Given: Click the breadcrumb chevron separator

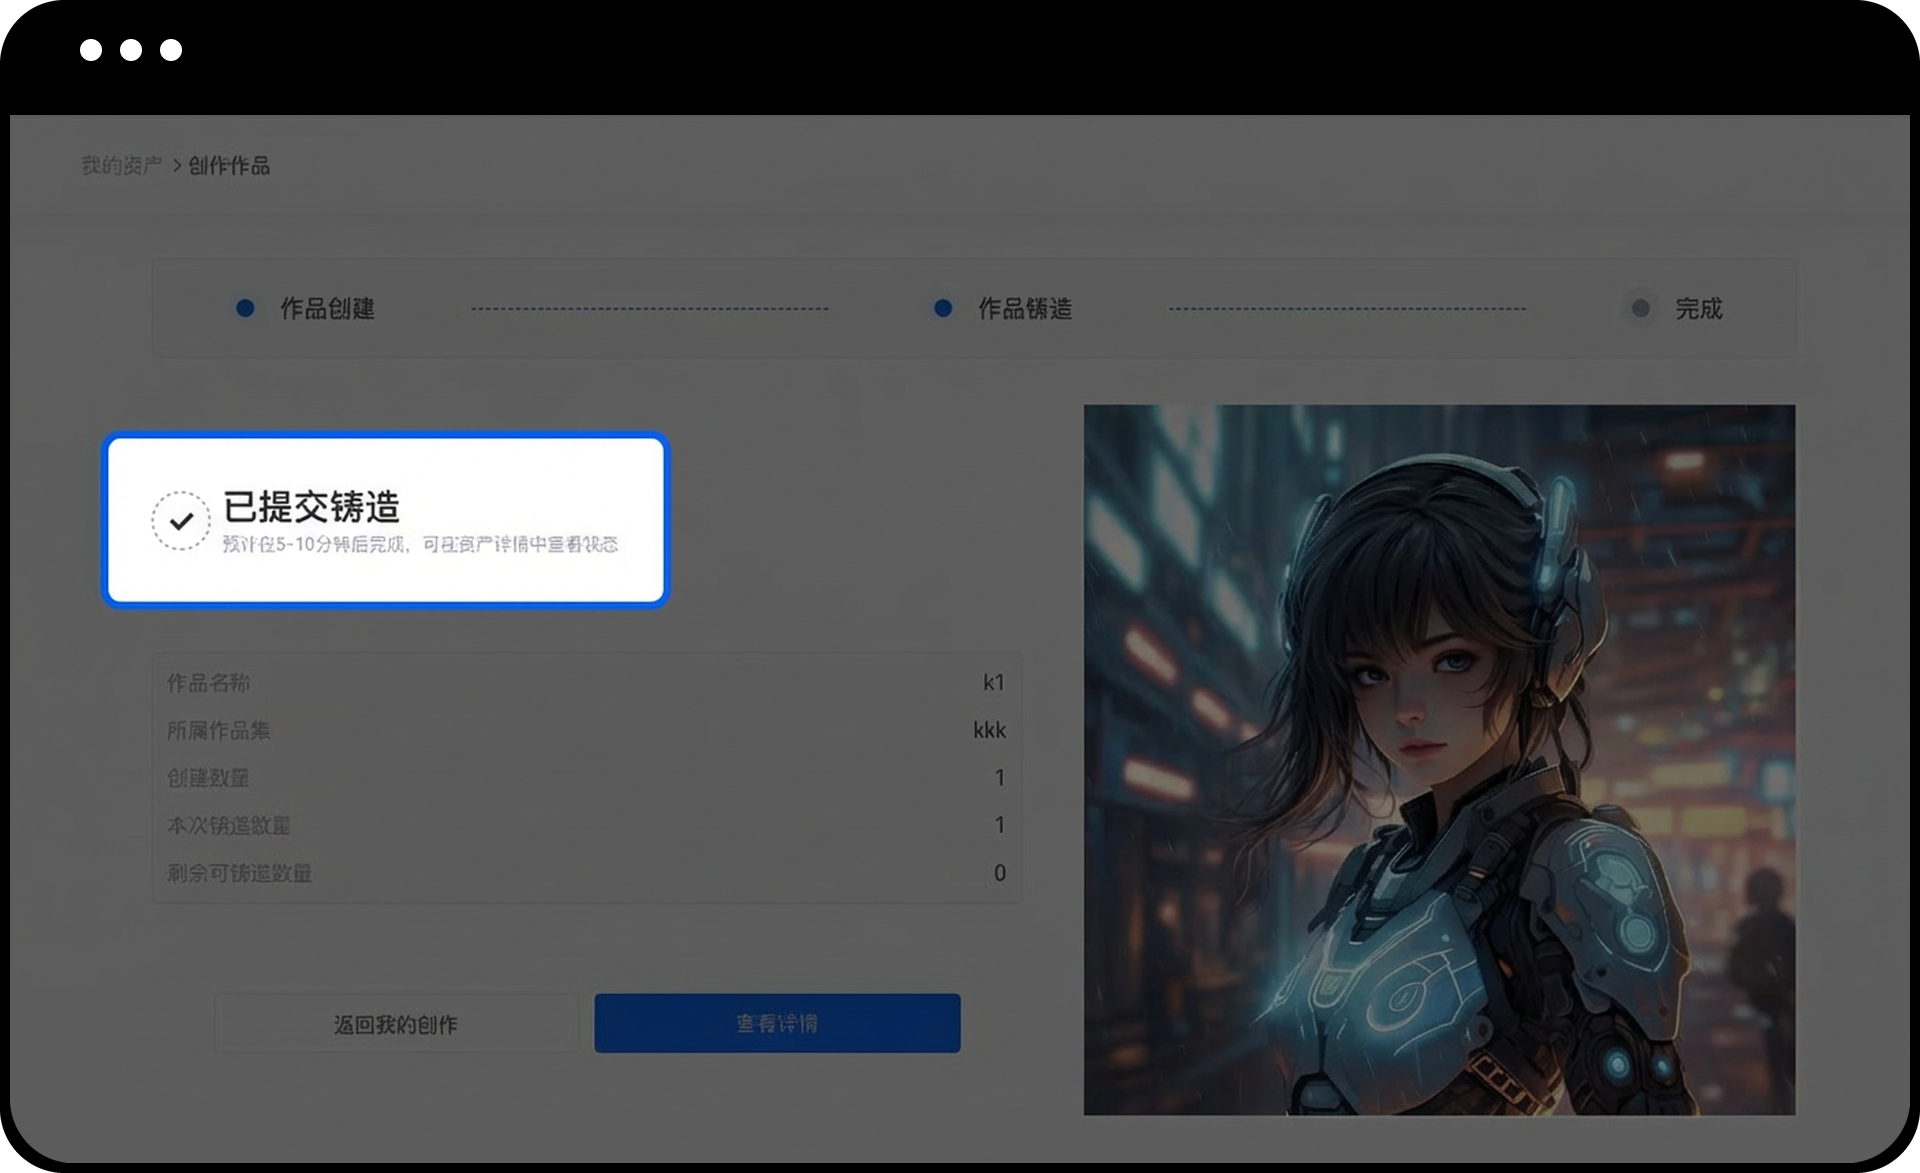Looking at the screenshot, I should 177,165.
